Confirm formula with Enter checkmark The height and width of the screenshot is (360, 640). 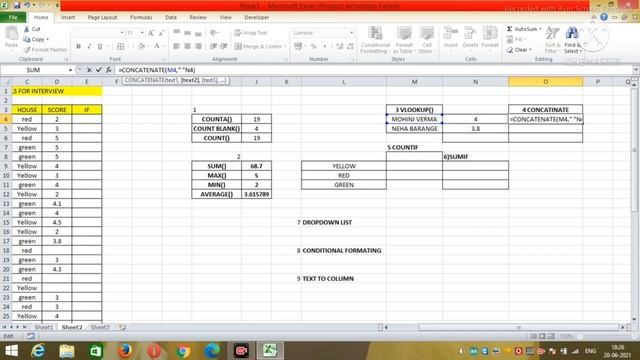pos(99,70)
